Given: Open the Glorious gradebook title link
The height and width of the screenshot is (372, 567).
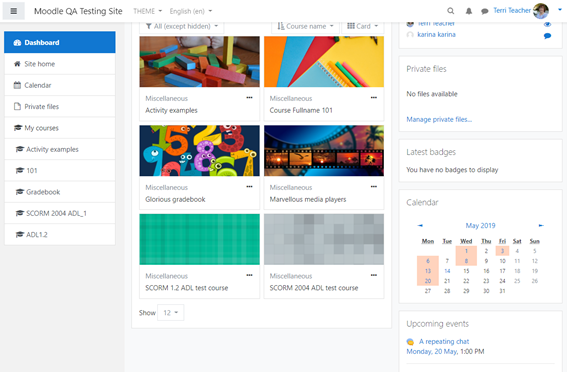Looking at the screenshot, I should (x=175, y=199).
